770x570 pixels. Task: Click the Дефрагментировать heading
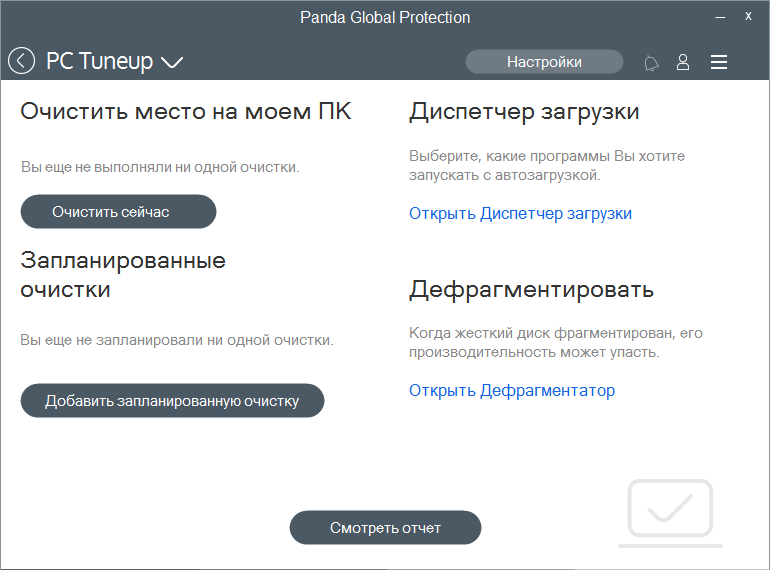pos(531,290)
